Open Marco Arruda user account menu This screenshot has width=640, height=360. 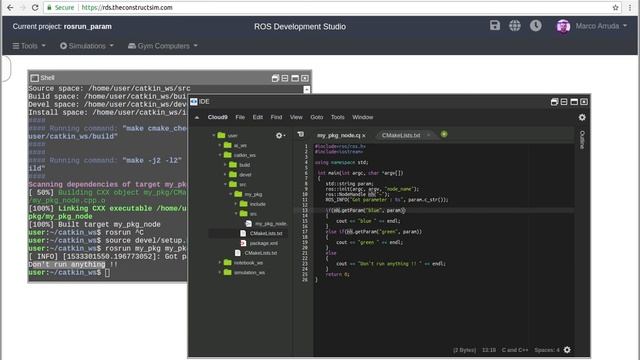(x=601, y=26)
